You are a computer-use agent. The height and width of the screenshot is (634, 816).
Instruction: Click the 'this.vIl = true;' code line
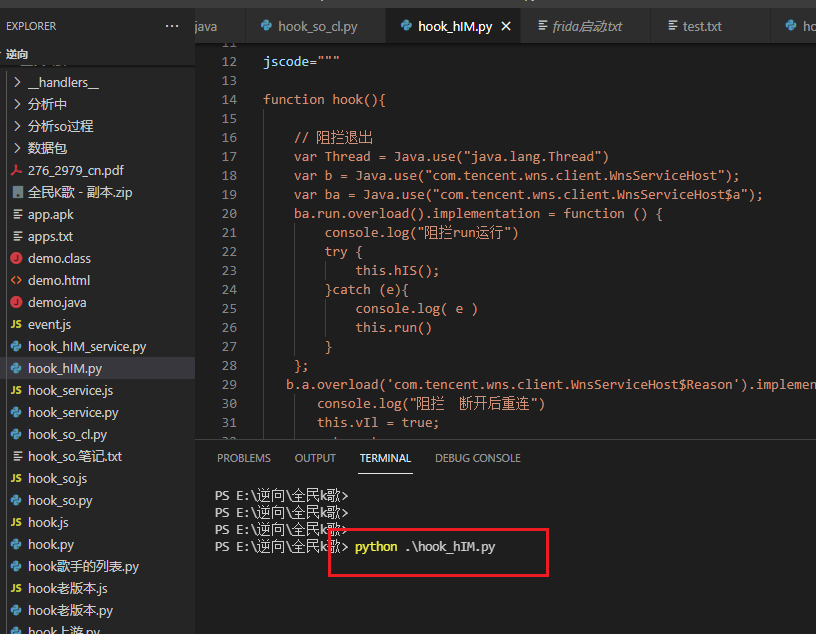tap(378, 423)
